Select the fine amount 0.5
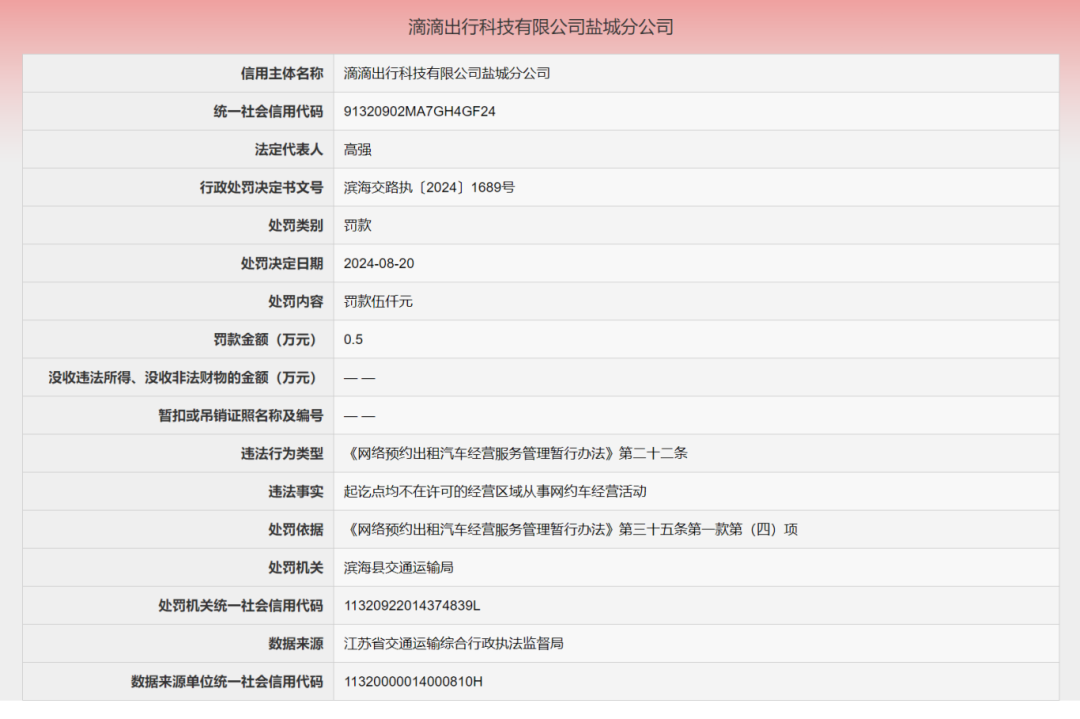Screen dimensions: 1080x719 353,340
